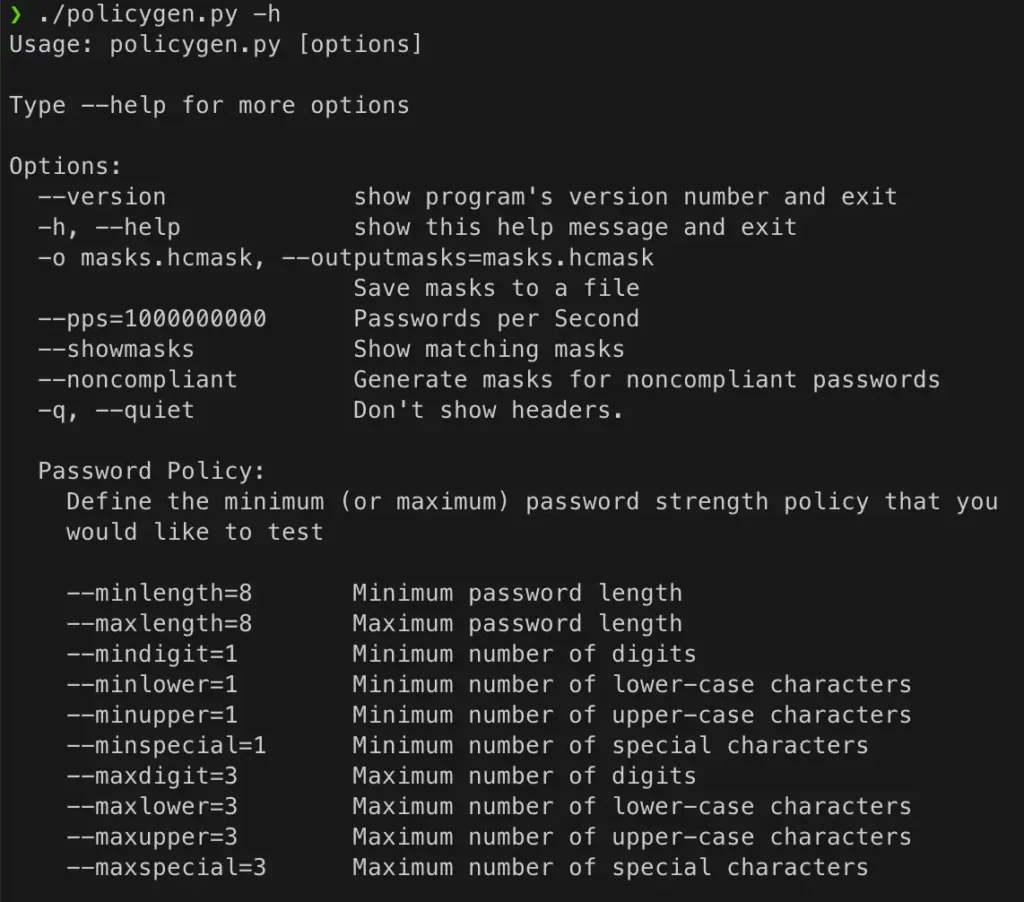Click the --maxdigit=3 option
The height and width of the screenshot is (902, 1024).
[x=152, y=776]
